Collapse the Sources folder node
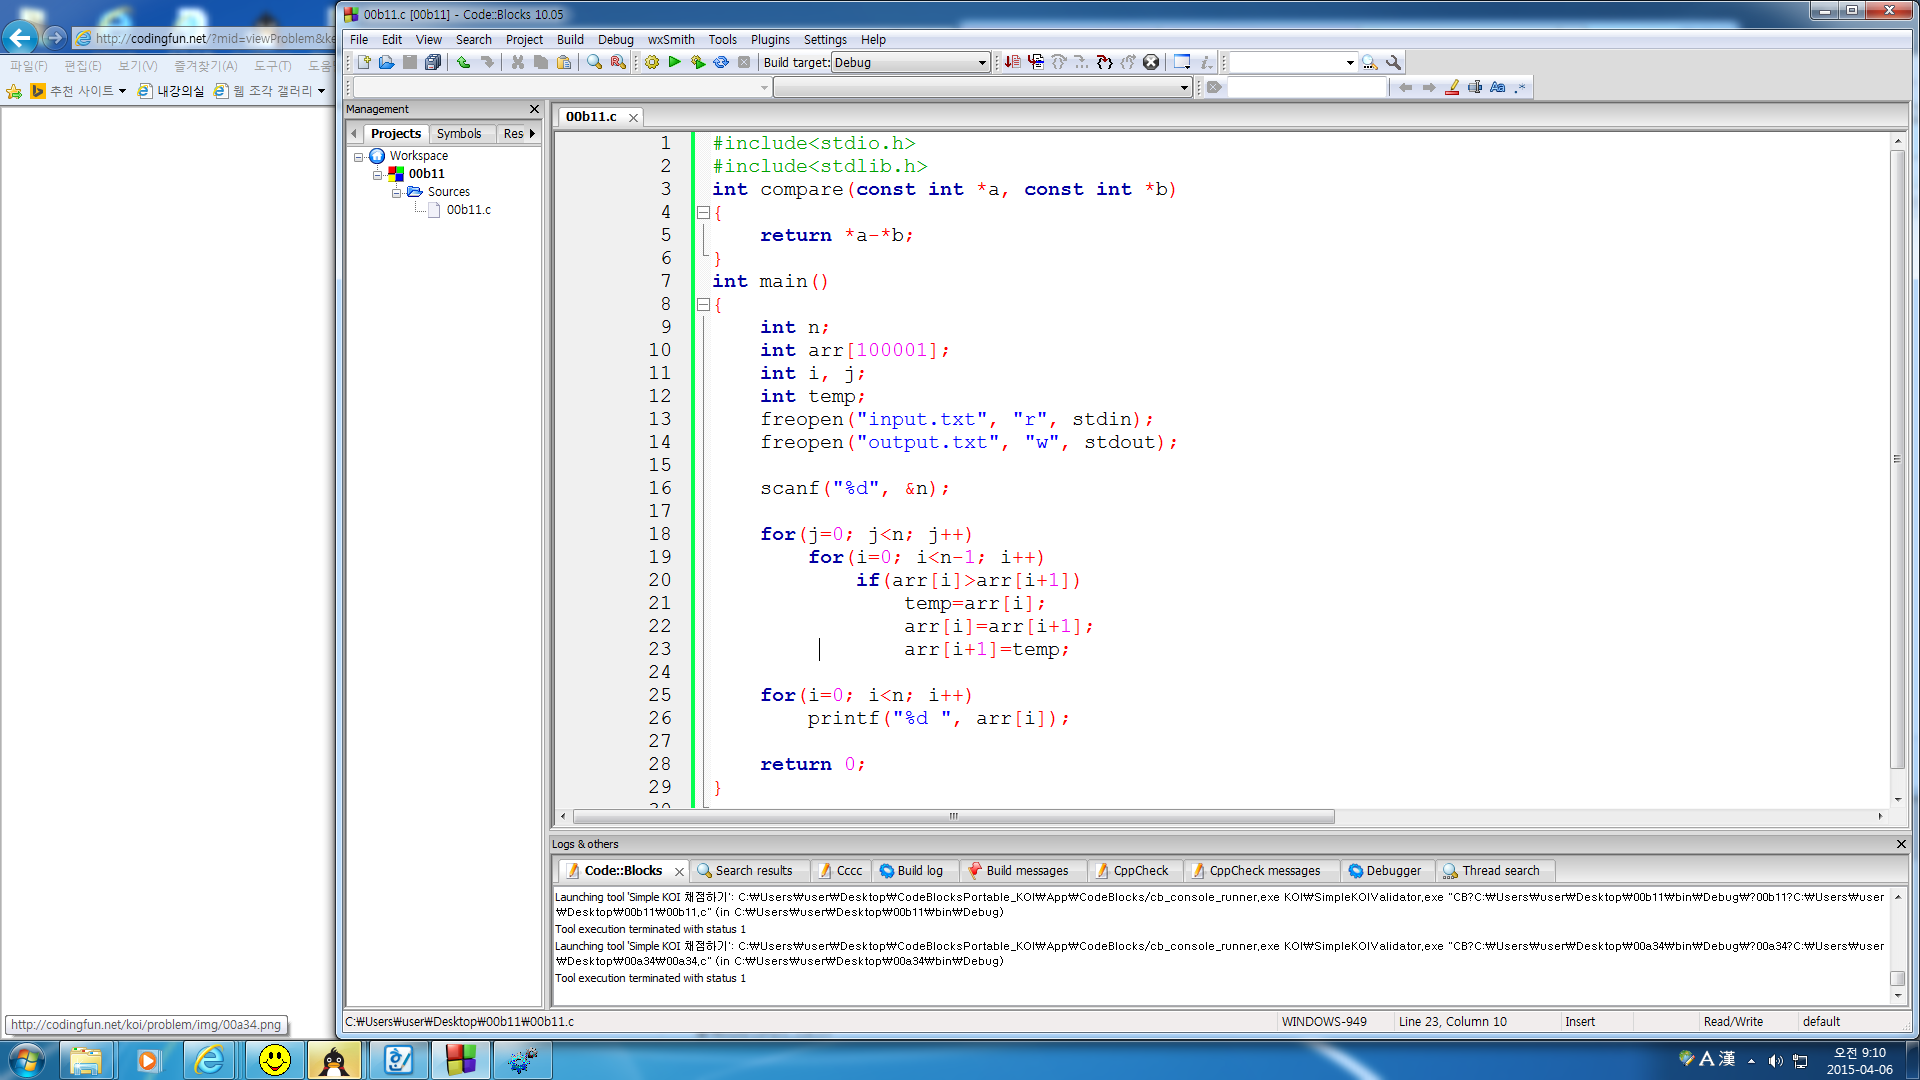Screen dimensions: 1920x1080 point(396,193)
